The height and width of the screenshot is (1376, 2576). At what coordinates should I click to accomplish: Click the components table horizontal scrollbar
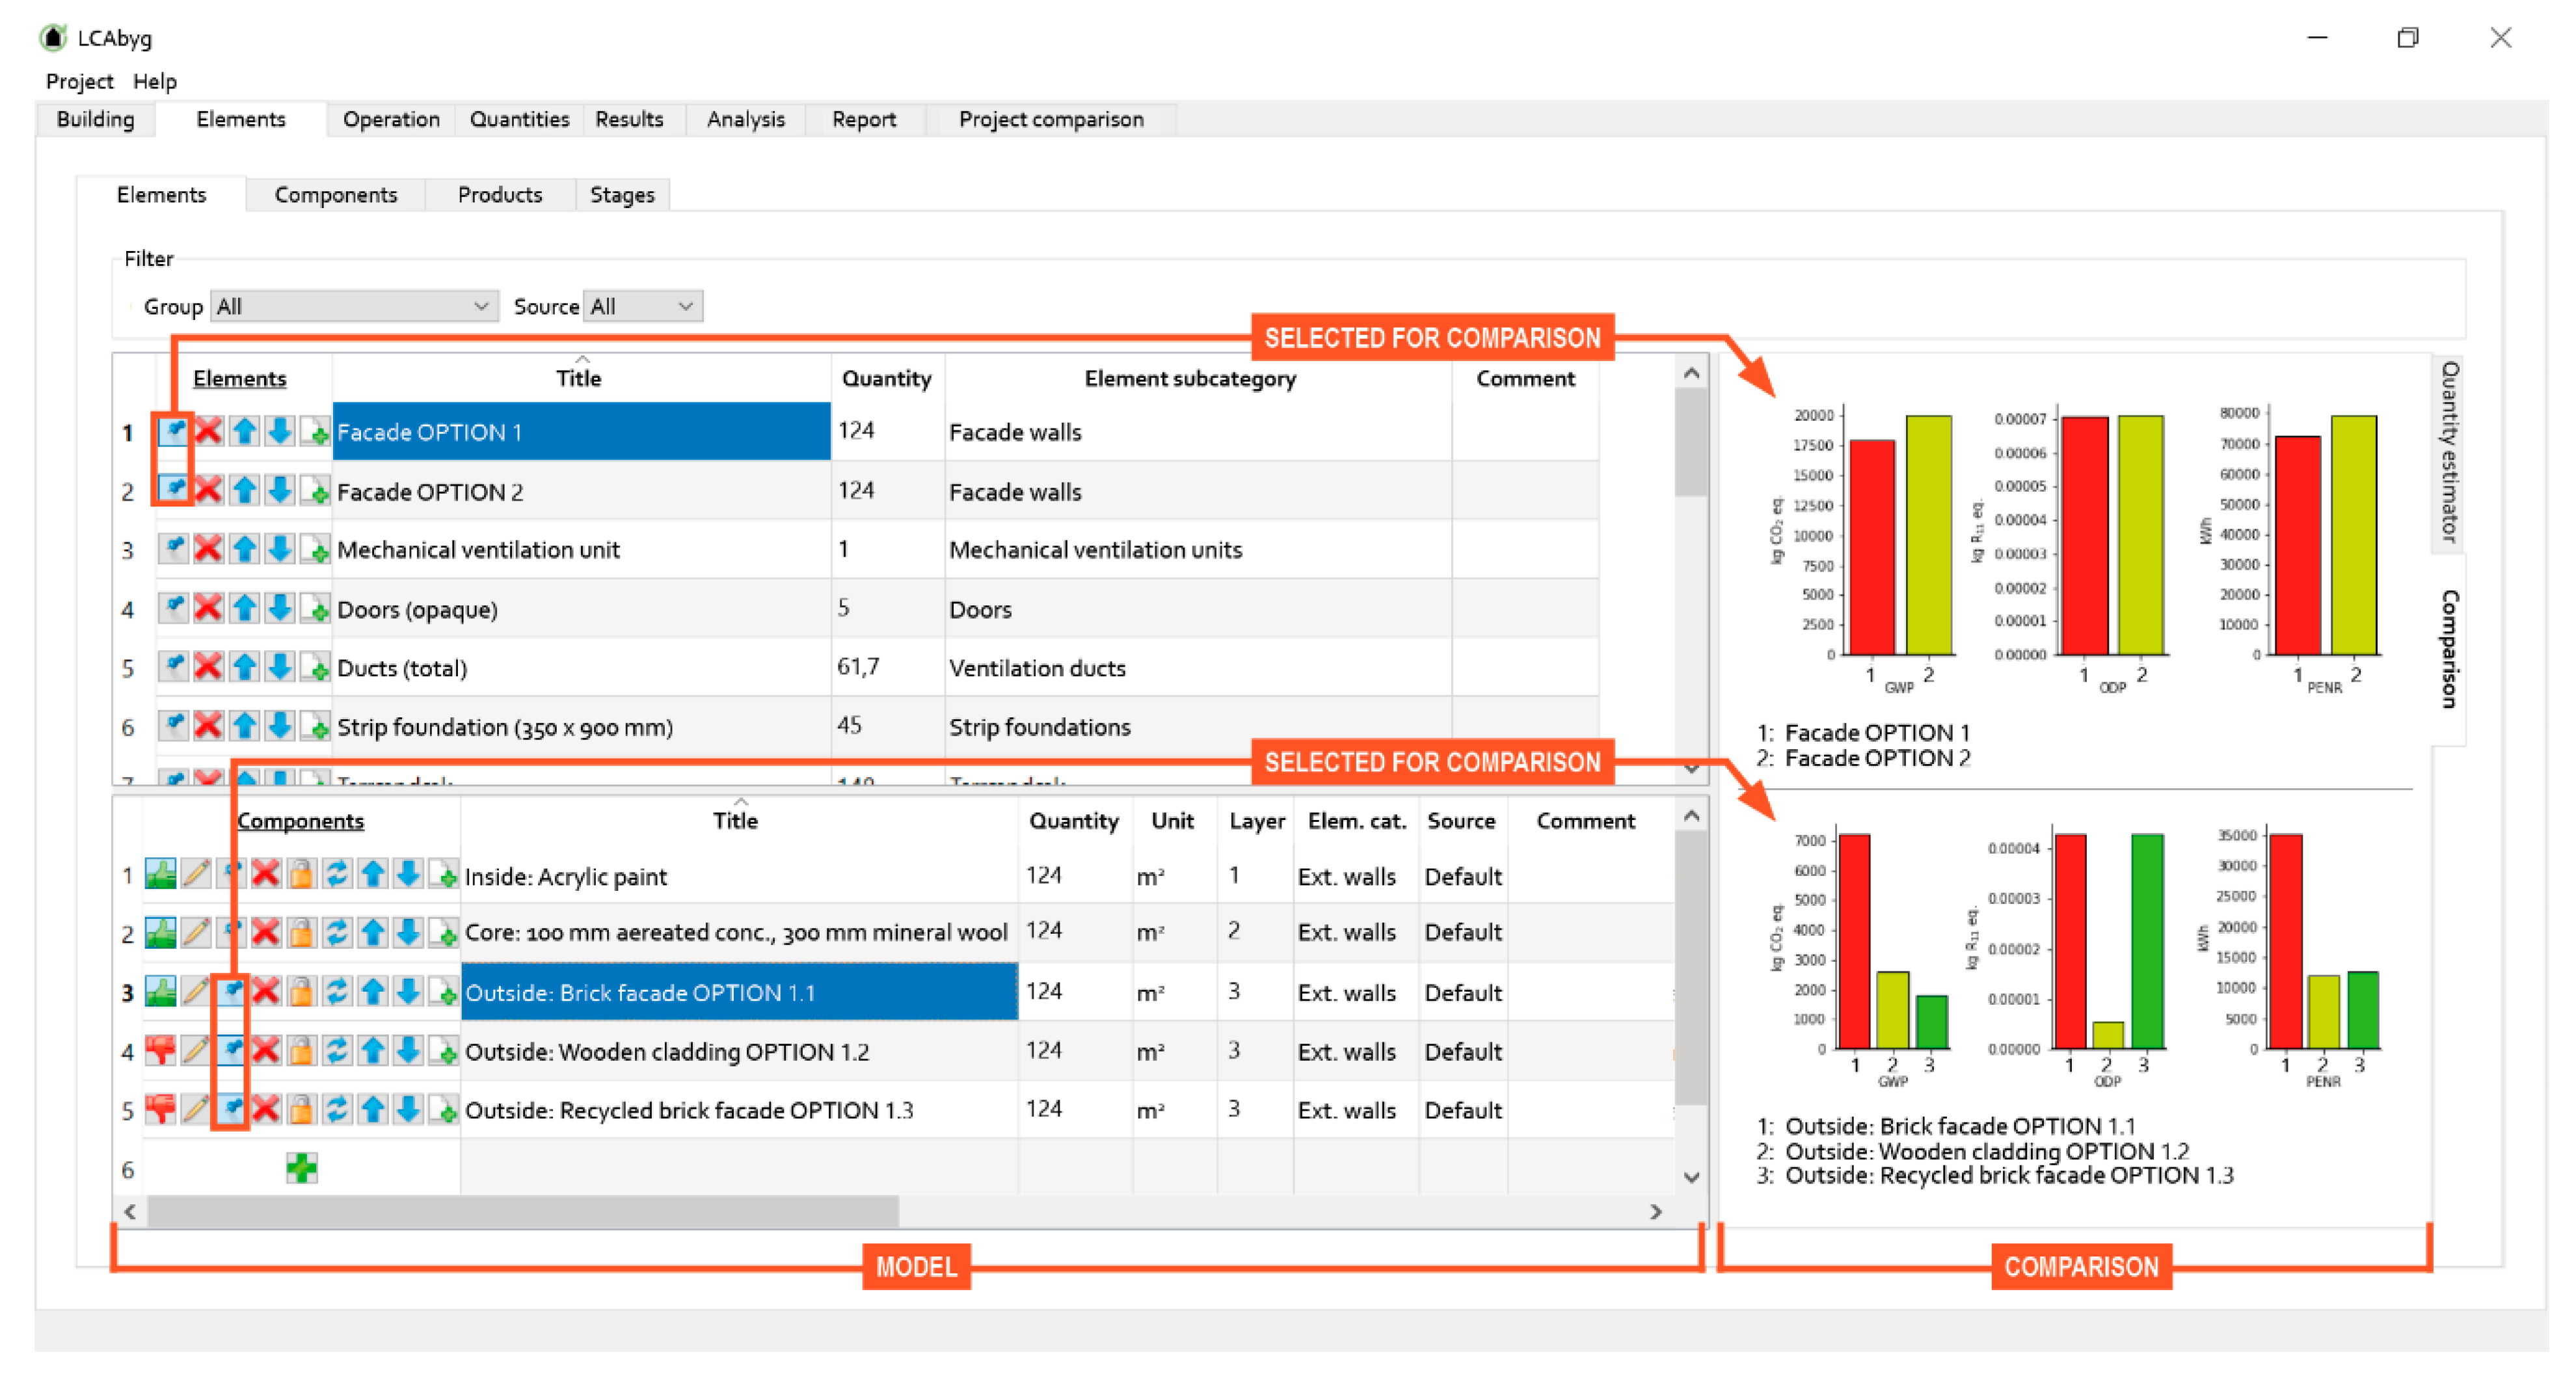(x=522, y=1211)
